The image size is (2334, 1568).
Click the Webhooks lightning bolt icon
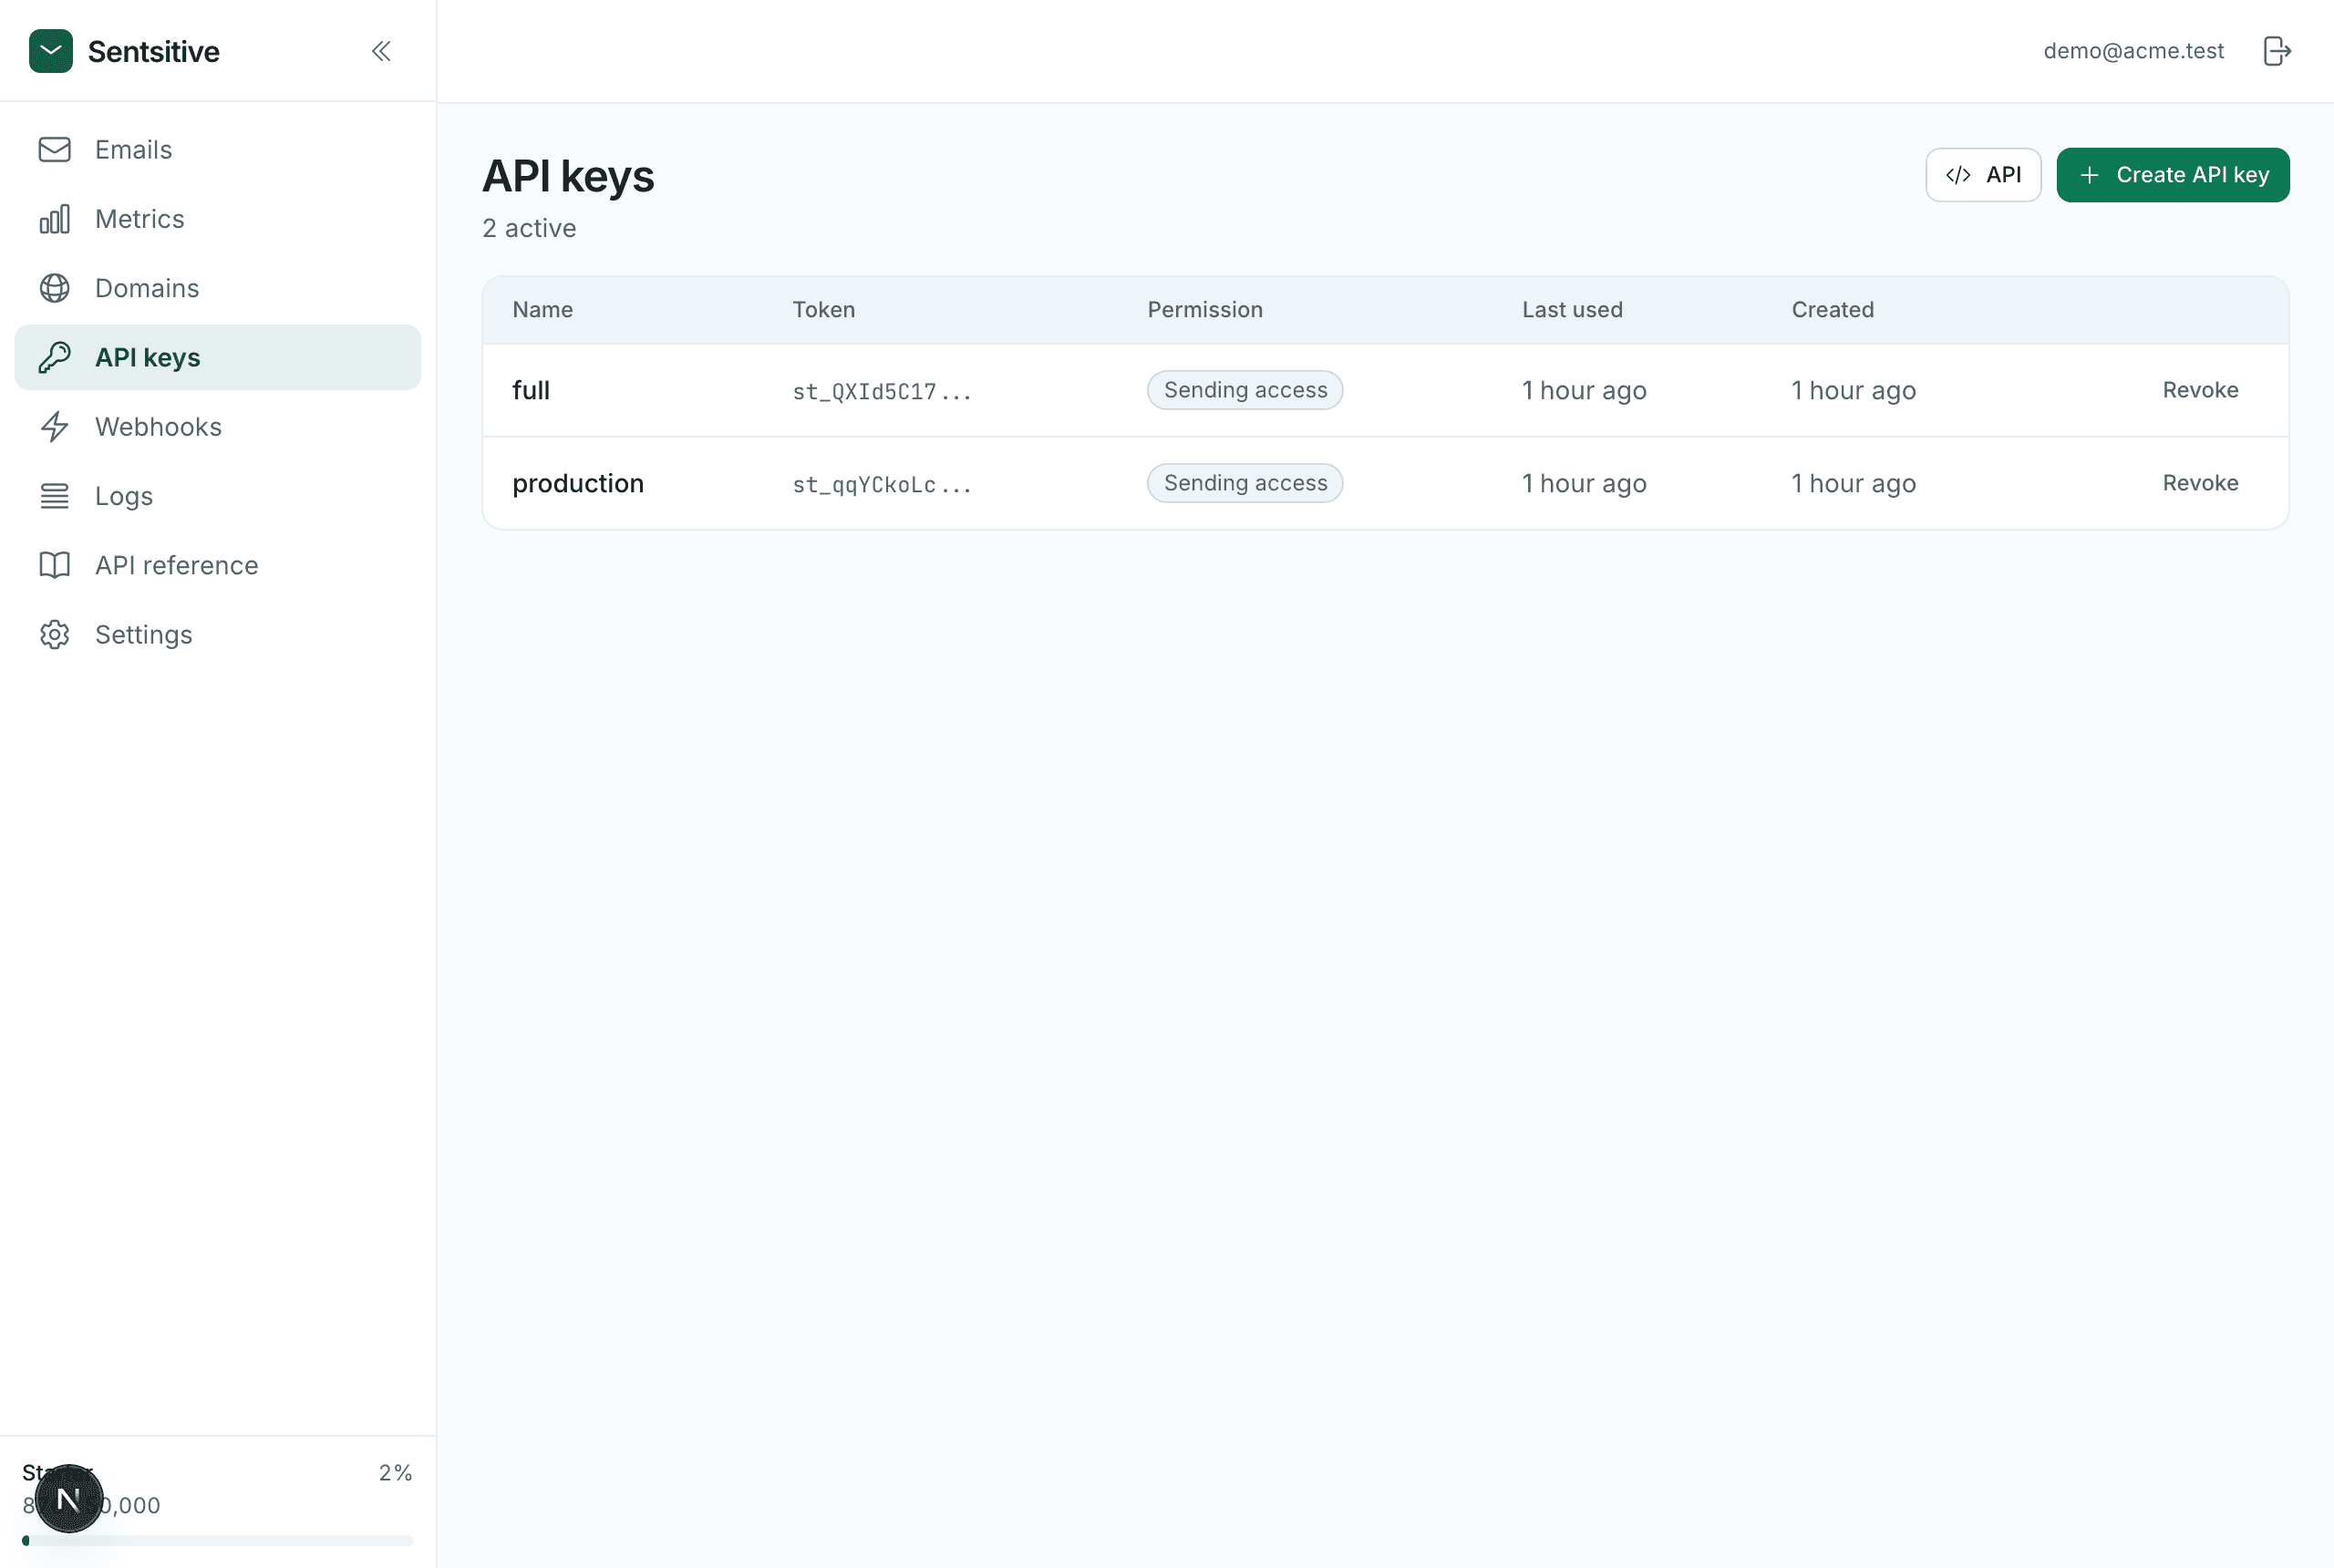(x=55, y=427)
